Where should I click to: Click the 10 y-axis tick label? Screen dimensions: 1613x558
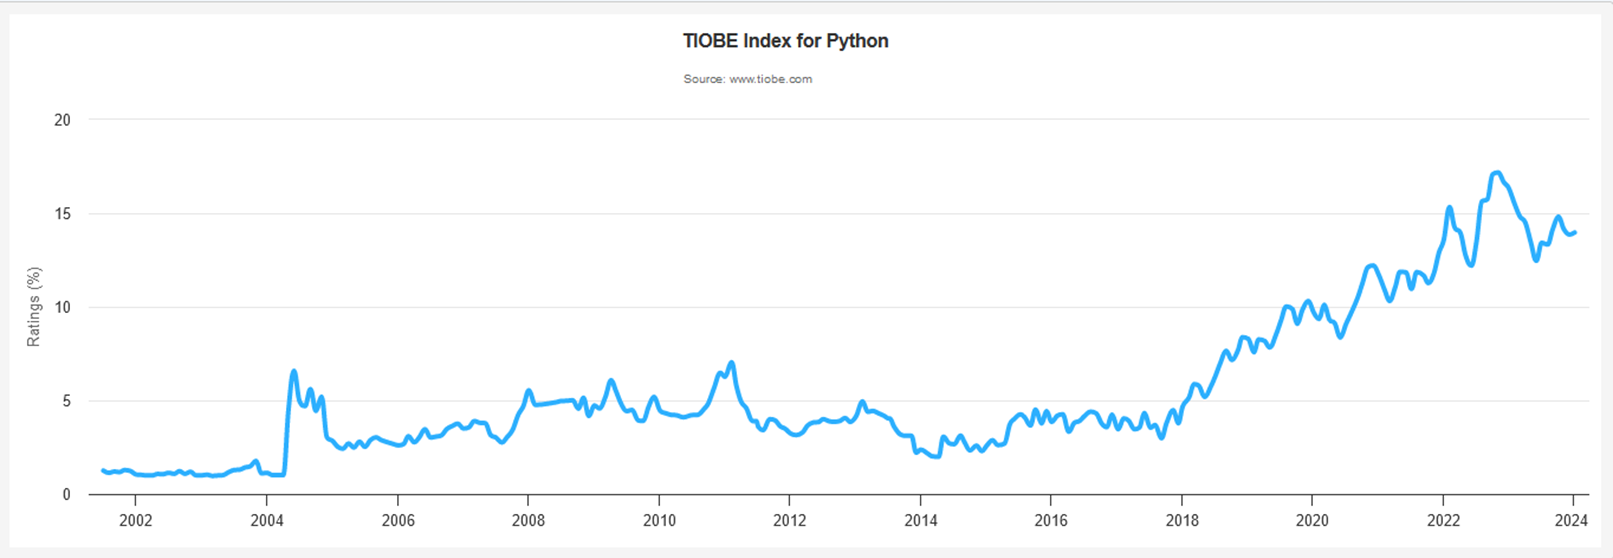[63, 307]
